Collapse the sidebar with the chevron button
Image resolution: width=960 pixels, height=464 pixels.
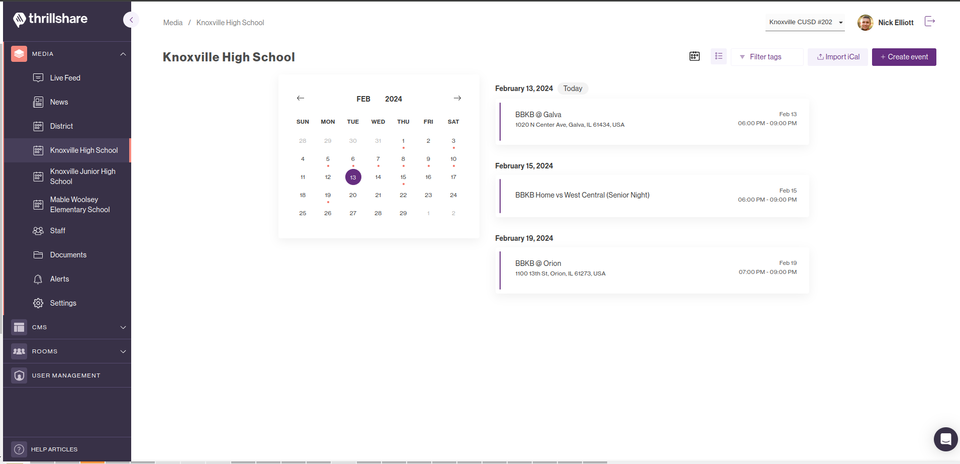coord(131,20)
